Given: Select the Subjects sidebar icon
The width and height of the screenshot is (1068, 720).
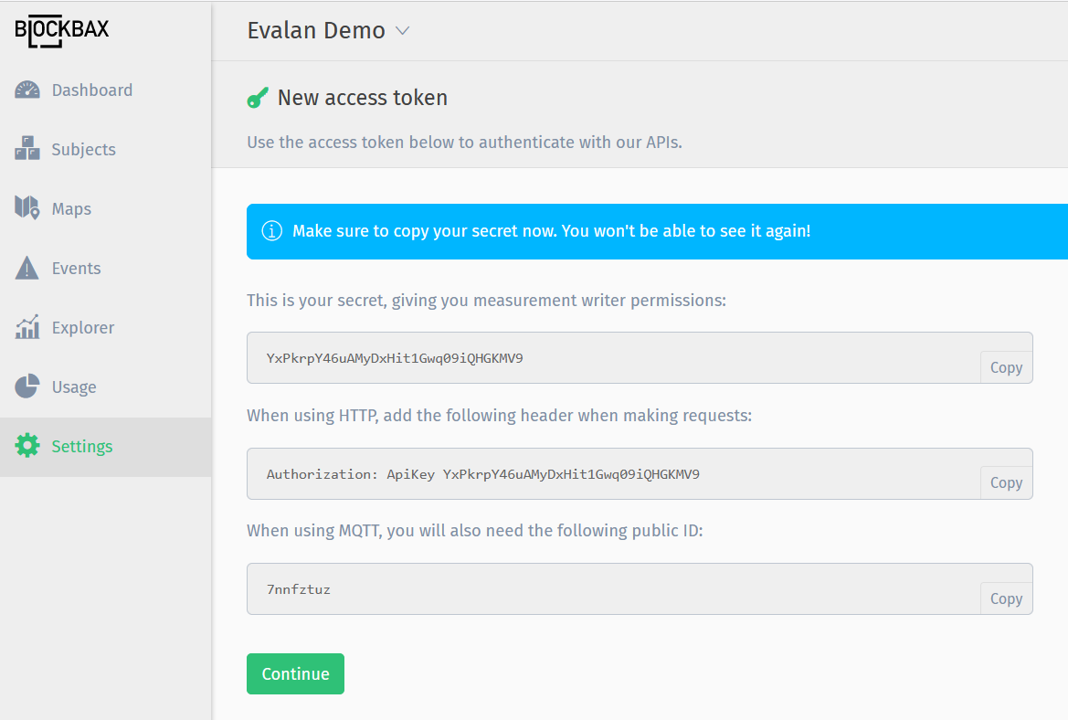Looking at the screenshot, I should click(x=27, y=148).
